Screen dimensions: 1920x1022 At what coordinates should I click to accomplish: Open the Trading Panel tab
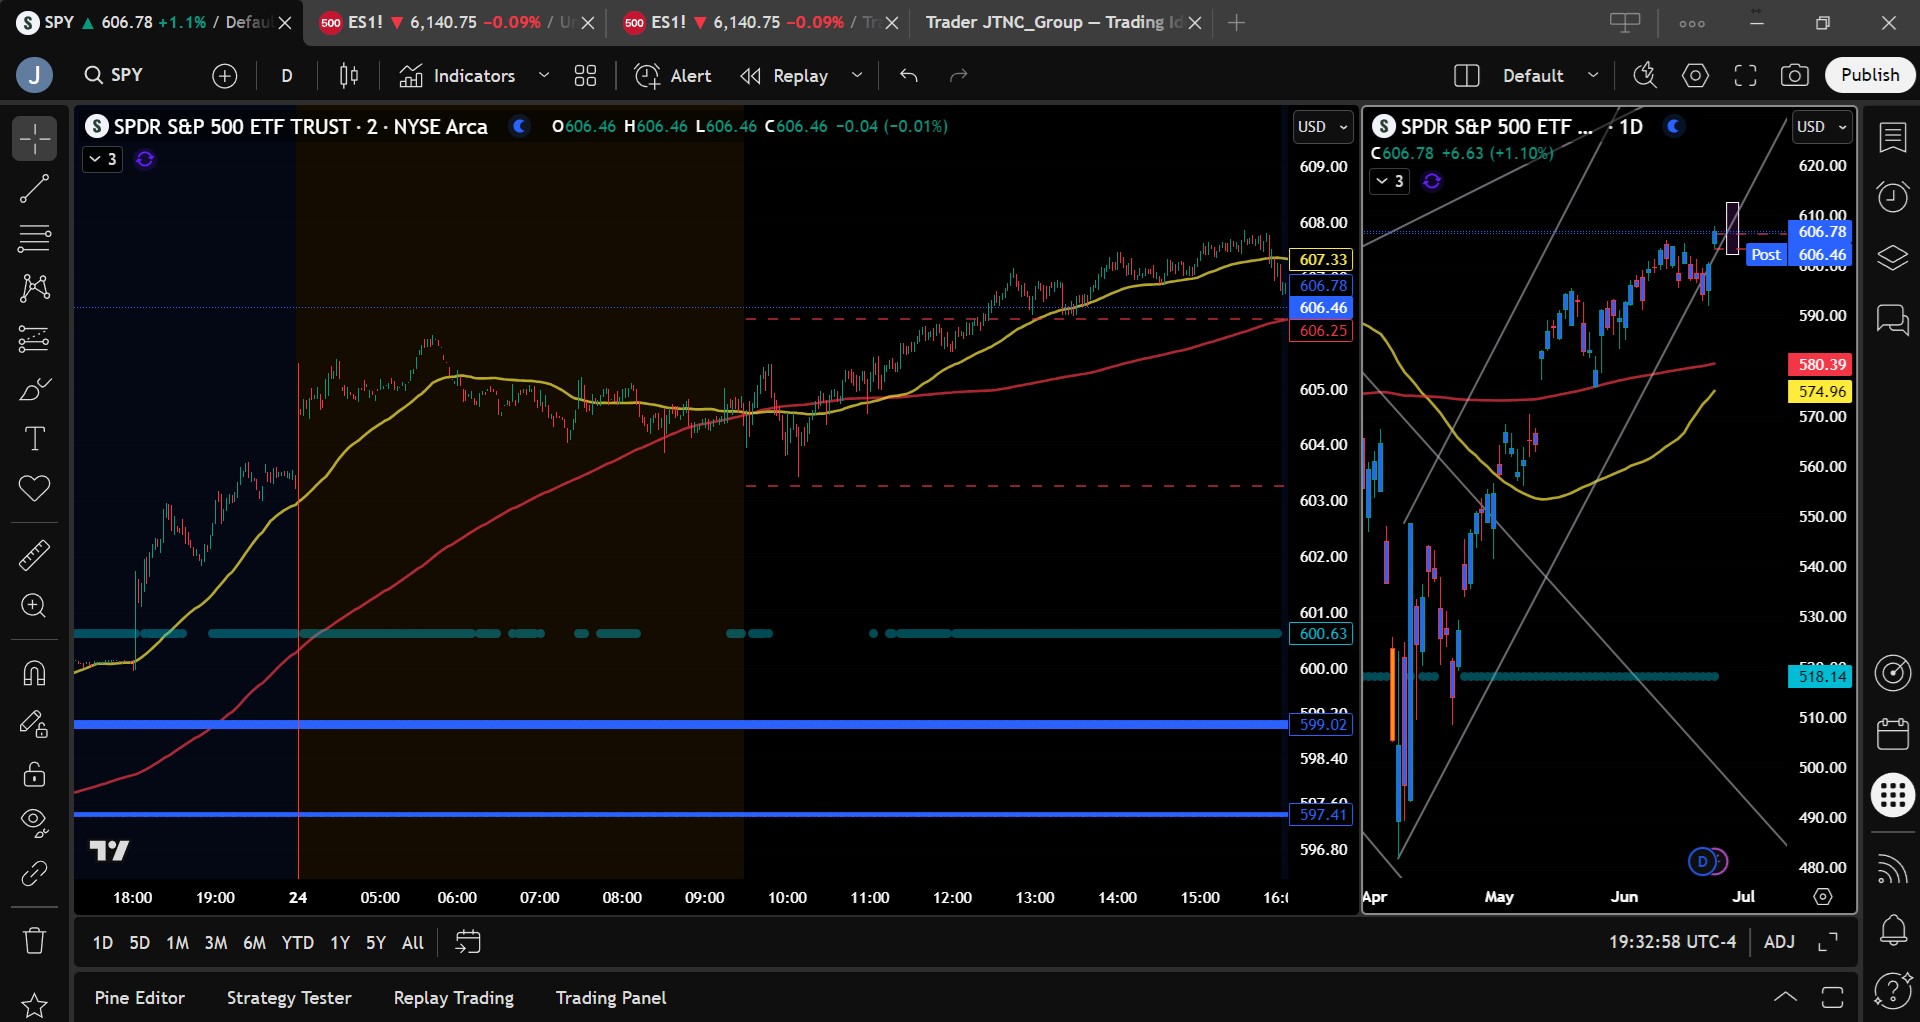(611, 998)
